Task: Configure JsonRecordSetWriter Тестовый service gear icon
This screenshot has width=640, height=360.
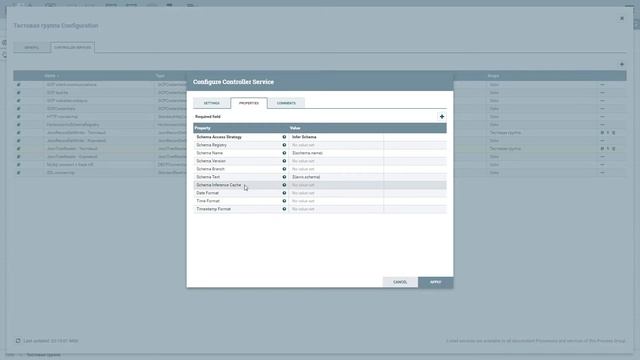Action: [602, 133]
